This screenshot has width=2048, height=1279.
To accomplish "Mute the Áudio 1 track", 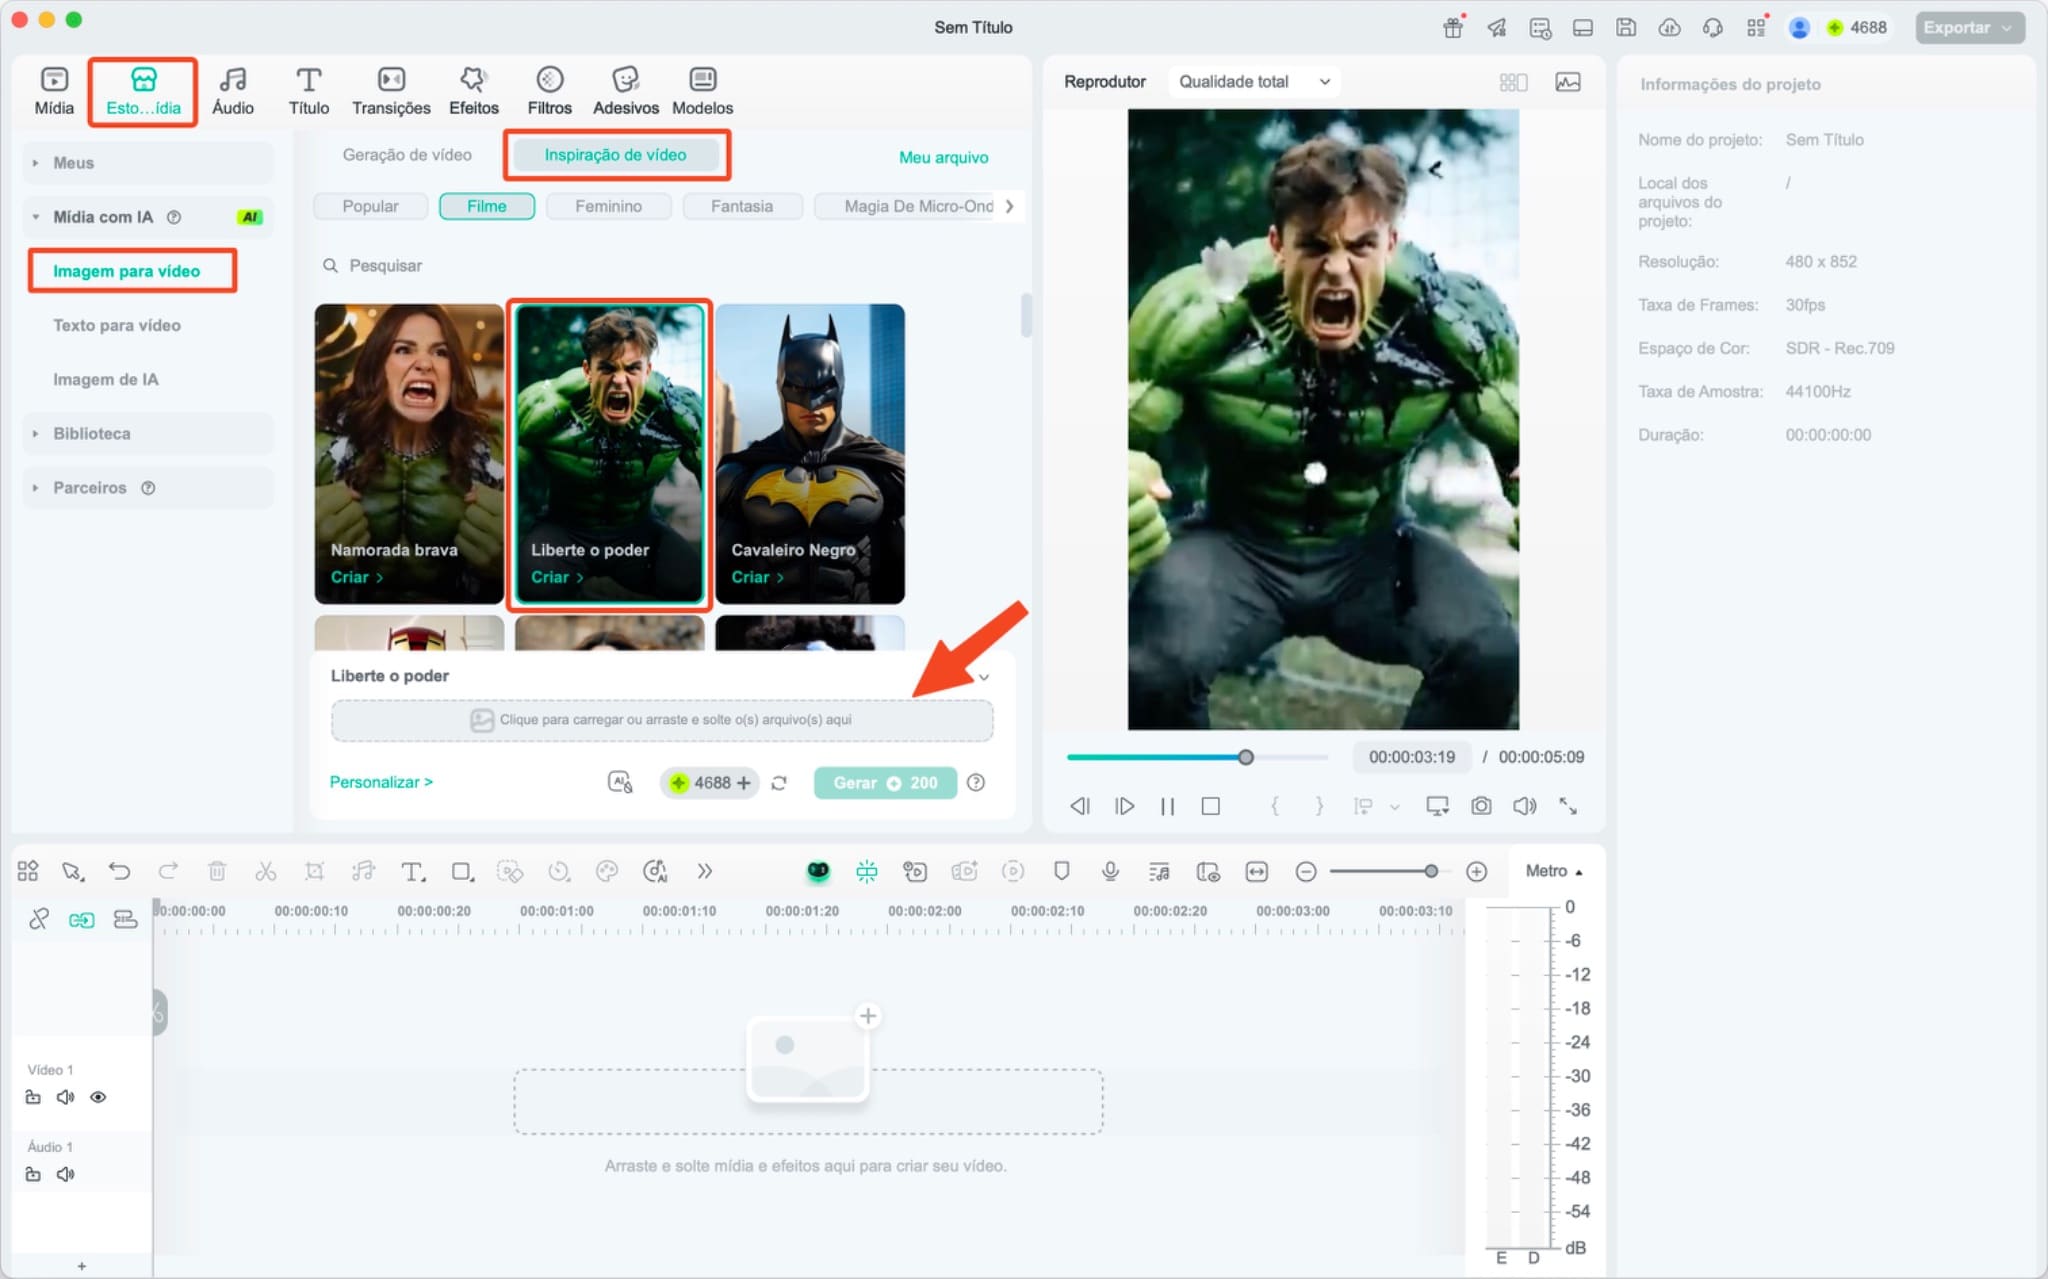I will (x=65, y=1174).
